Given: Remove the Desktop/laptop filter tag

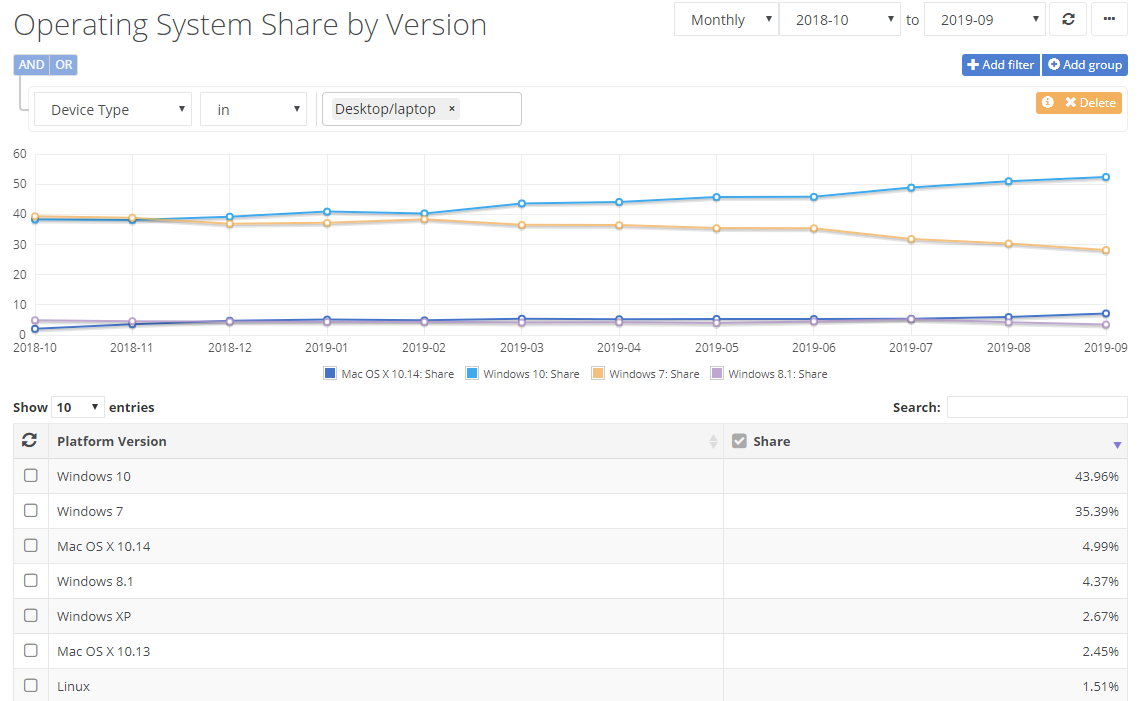Looking at the screenshot, I should (451, 108).
